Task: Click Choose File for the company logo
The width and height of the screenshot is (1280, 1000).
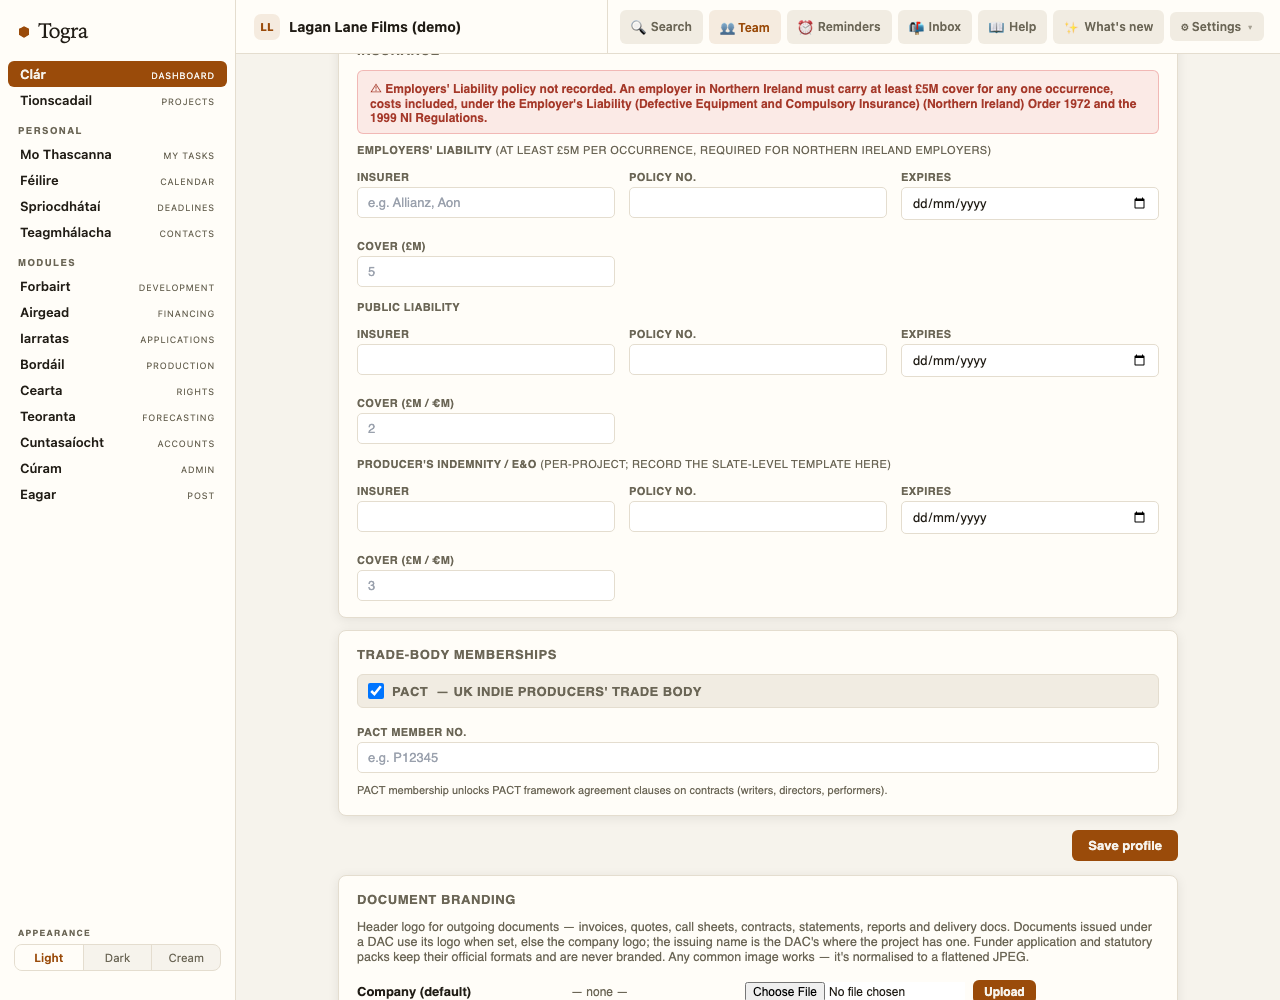Action: [785, 991]
